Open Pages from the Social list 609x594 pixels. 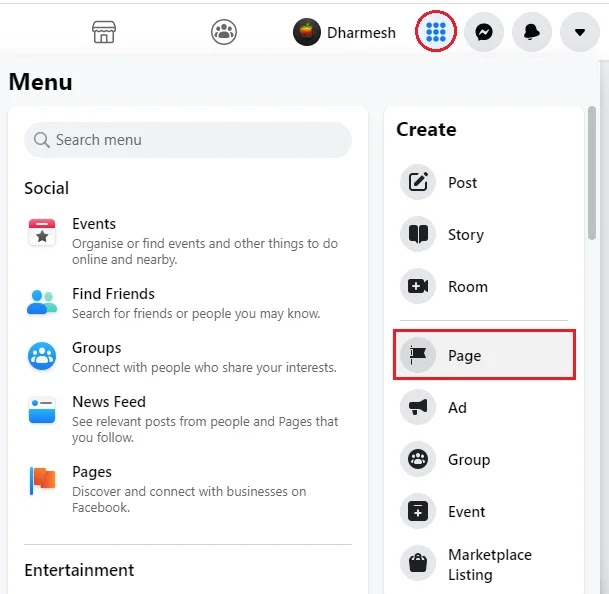tap(188, 489)
